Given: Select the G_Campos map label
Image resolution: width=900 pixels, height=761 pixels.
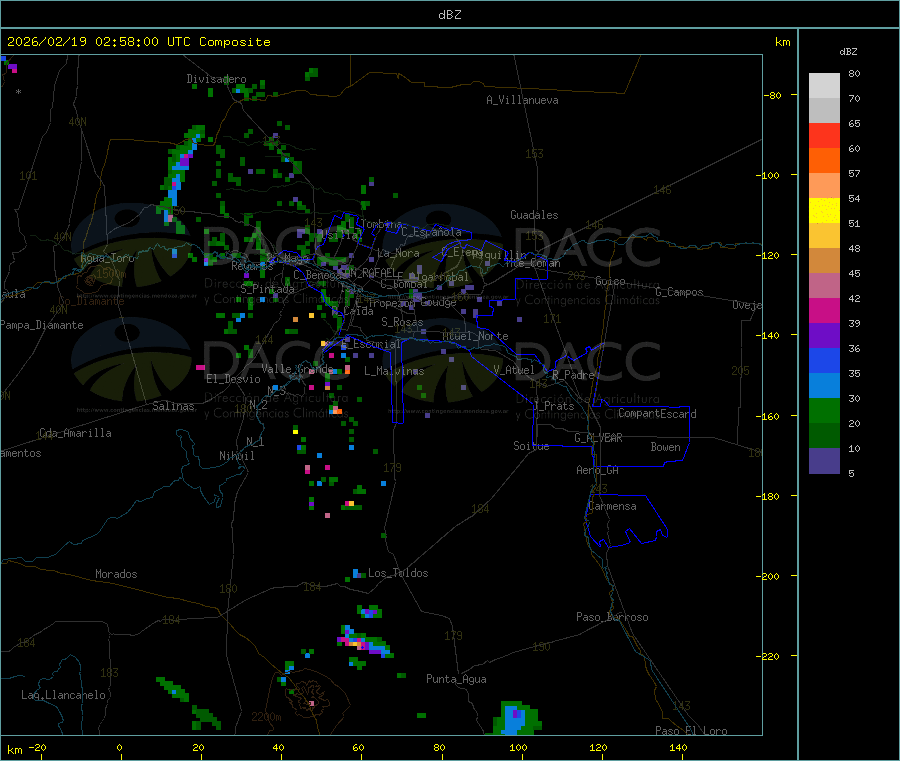Looking at the screenshot, I should [x=680, y=292].
